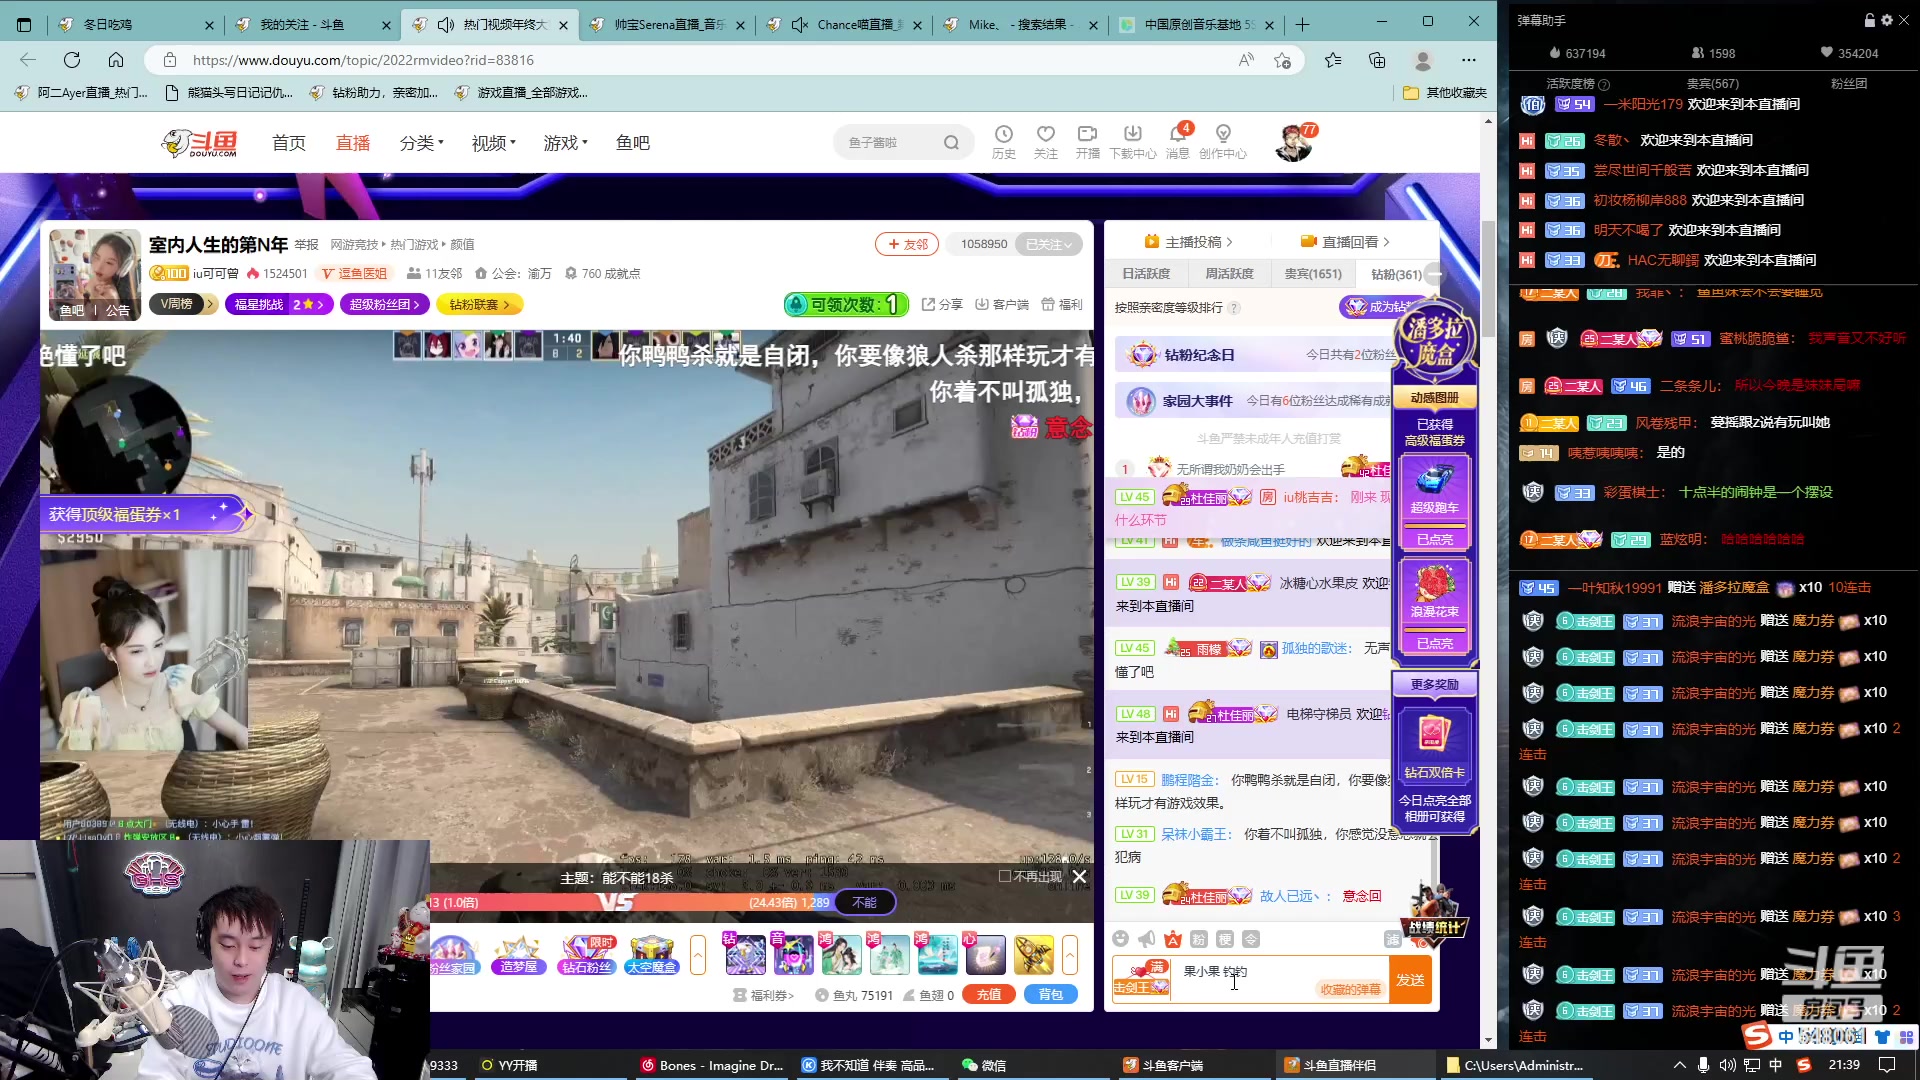Open the 主播投稿 expander arrow
The width and height of the screenshot is (1920, 1080).
point(1229,242)
